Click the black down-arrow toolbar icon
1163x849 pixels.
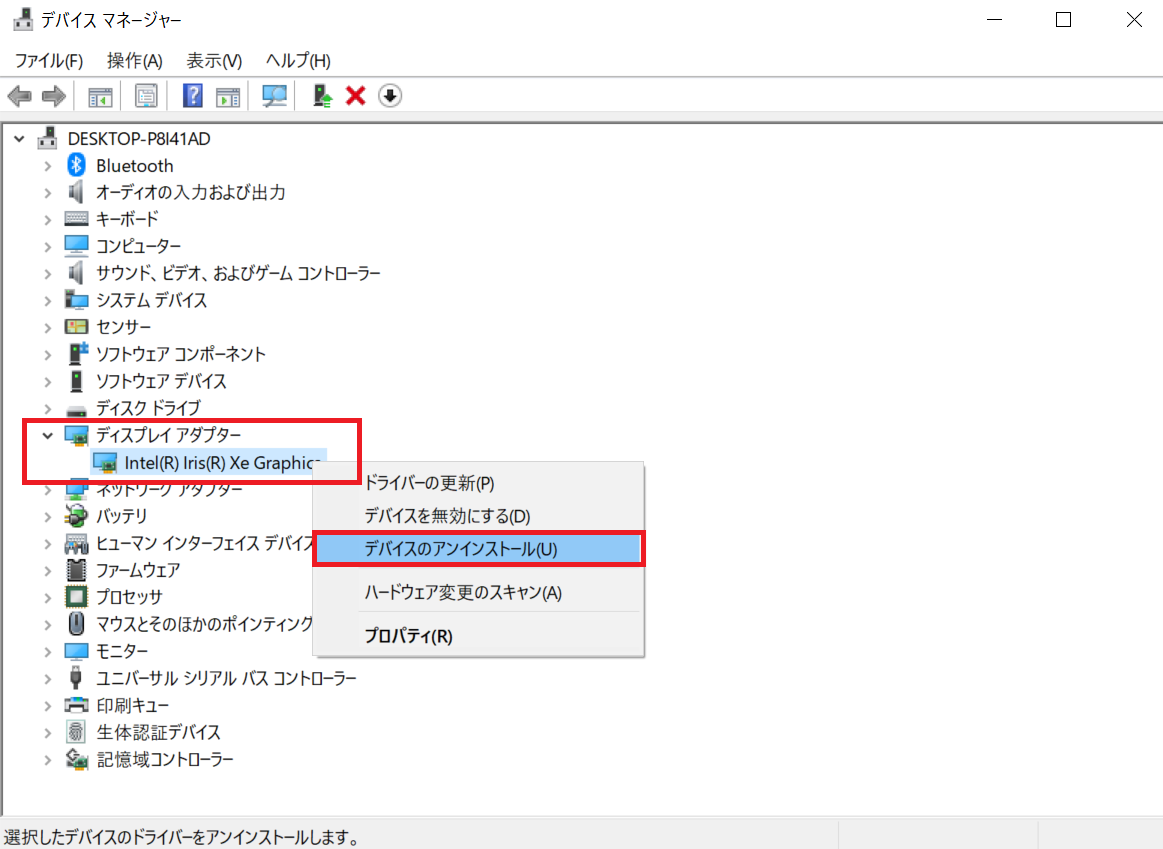[x=390, y=96]
